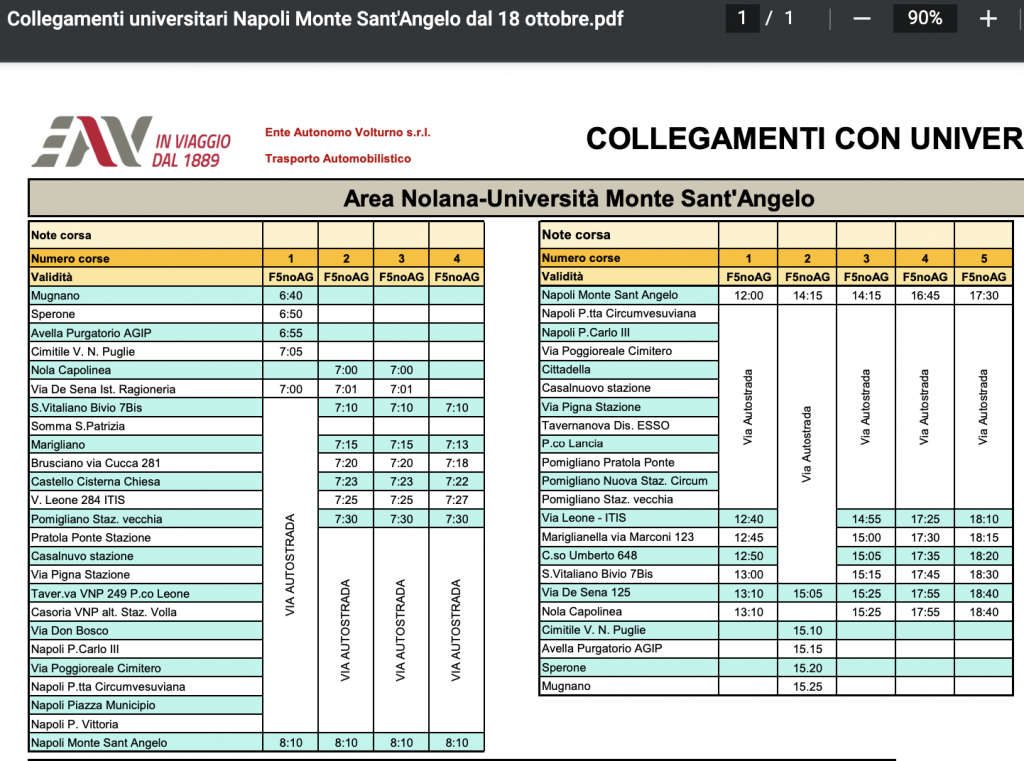The image size is (1024, 761).
Task: Click the 18:30 S.Vitaliano time
Action: click(984, 575)
